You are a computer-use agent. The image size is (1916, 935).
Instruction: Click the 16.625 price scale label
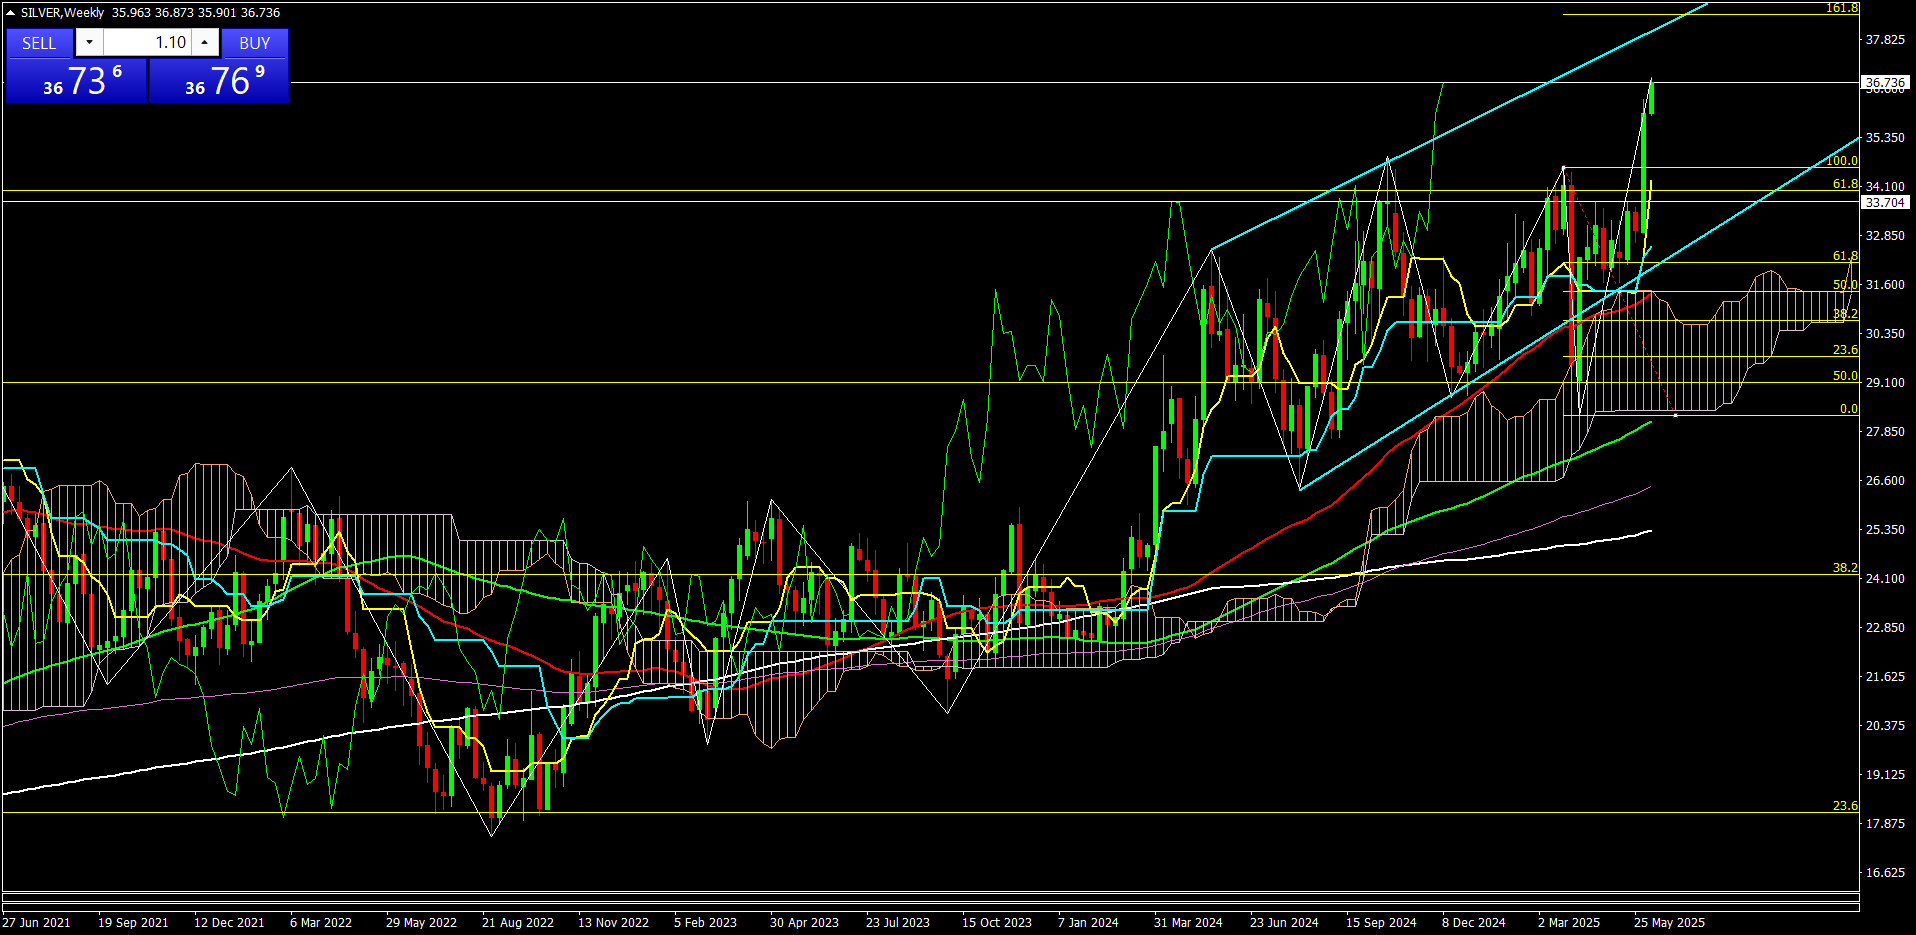point(1885,872)
